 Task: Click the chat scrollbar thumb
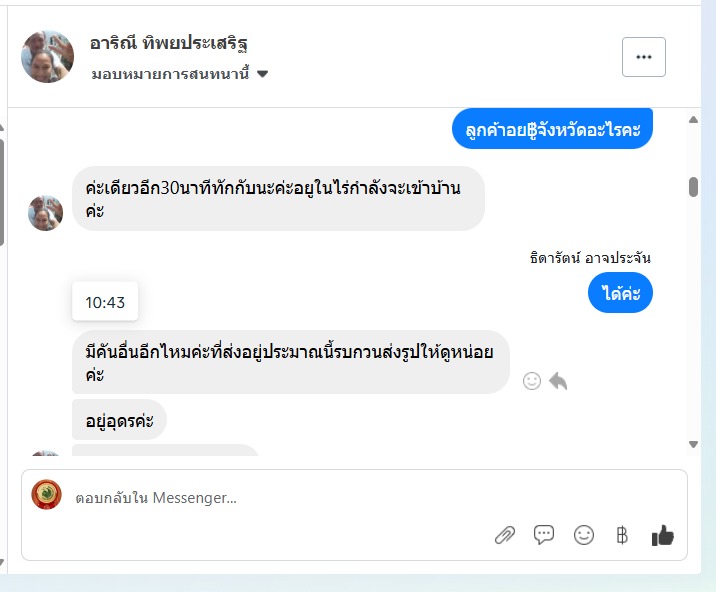(x=693, y=187)
